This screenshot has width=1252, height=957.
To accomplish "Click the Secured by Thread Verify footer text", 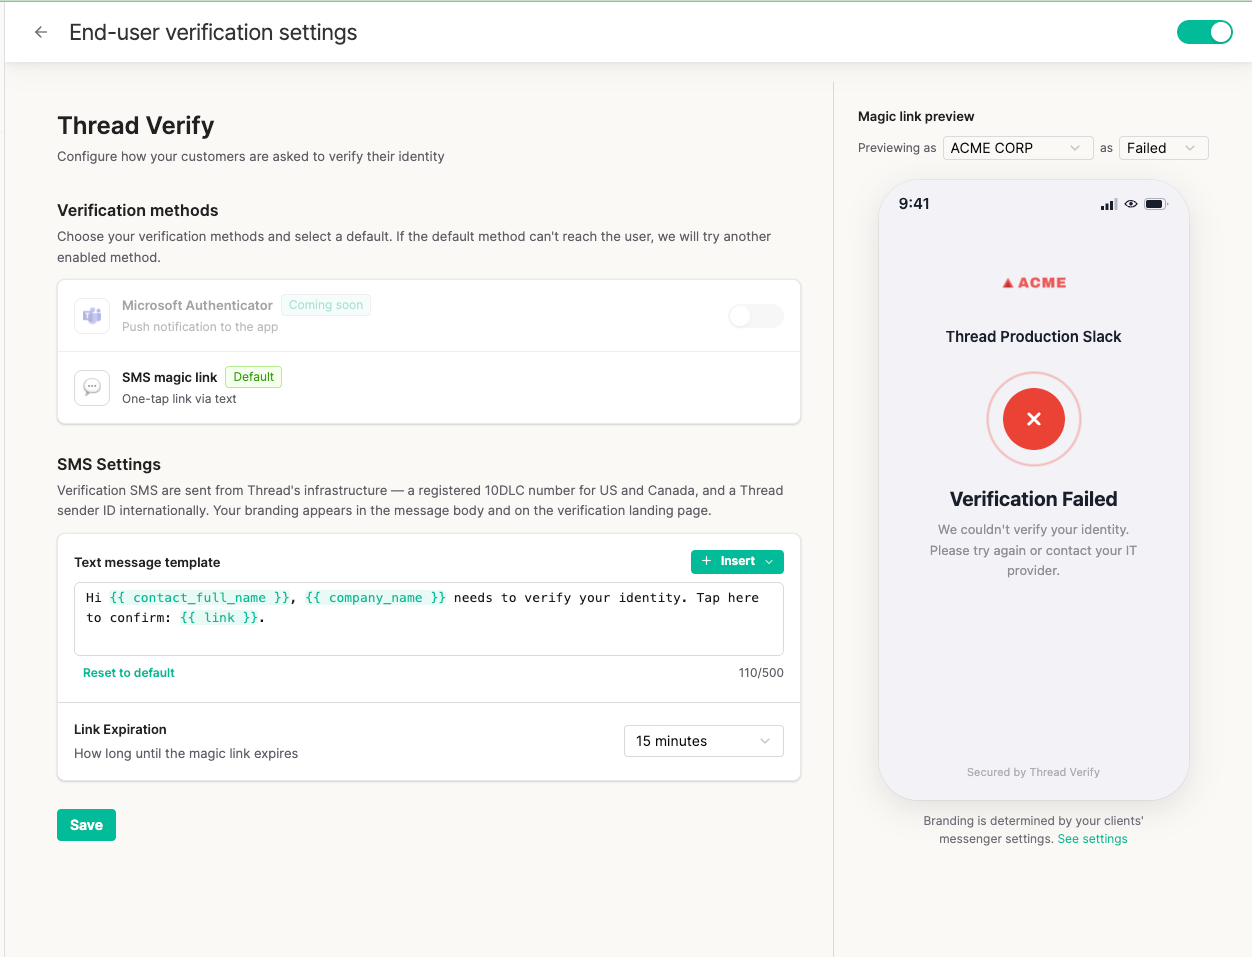I will click(1033, 772).
